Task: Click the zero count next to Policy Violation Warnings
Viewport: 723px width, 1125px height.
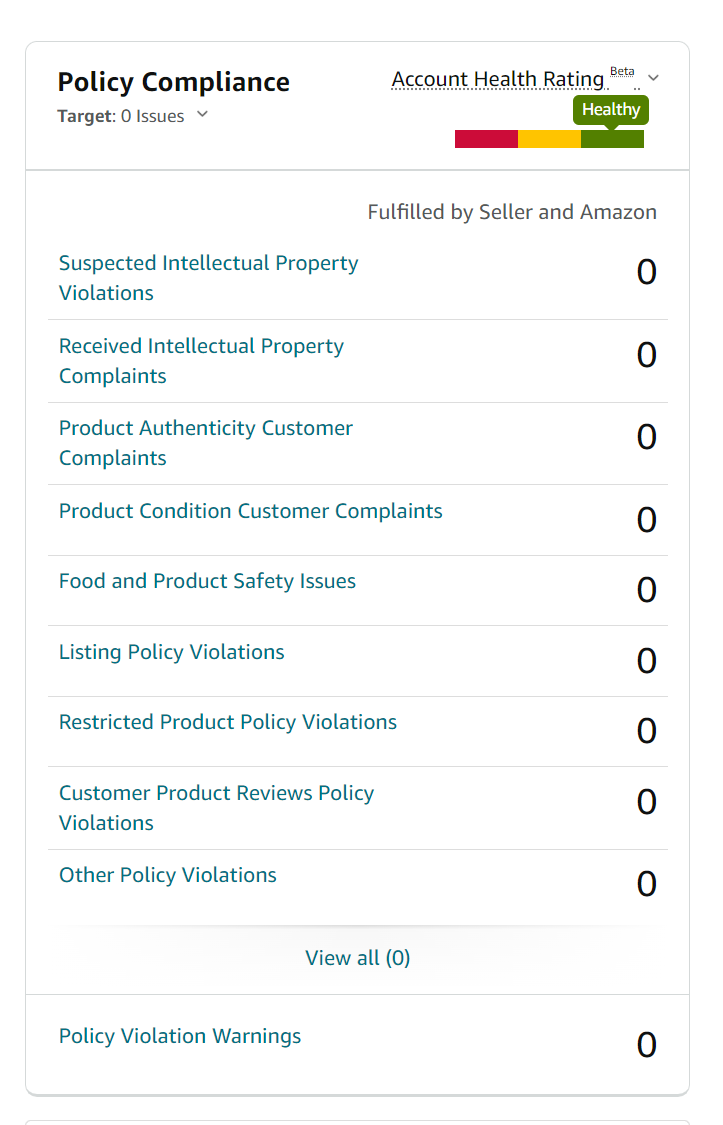Action: point(645,1044)
